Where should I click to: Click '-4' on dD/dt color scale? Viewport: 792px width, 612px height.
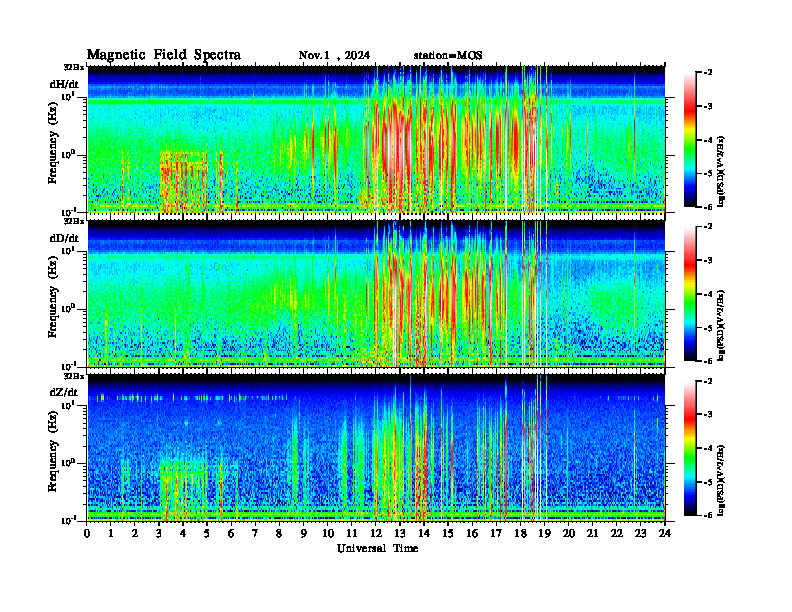coord(708,294)
